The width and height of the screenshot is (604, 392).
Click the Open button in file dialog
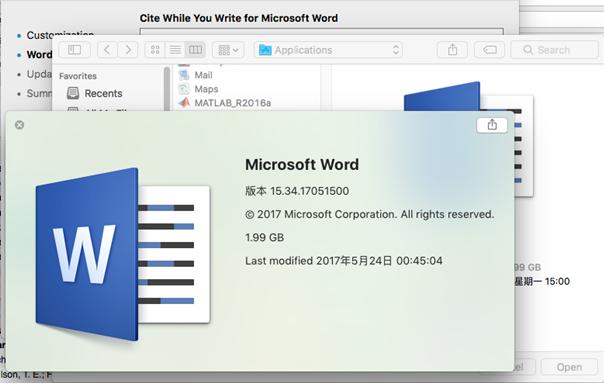pyautogui.click(x=569, y=367)
